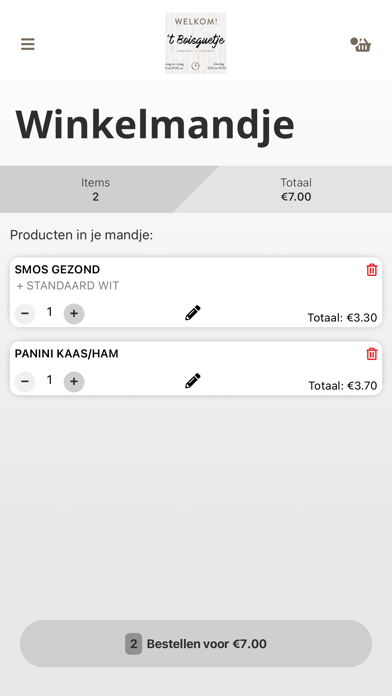The image size is (392, 696).
Task: Open the shopping basket icon
Action: 360,44
